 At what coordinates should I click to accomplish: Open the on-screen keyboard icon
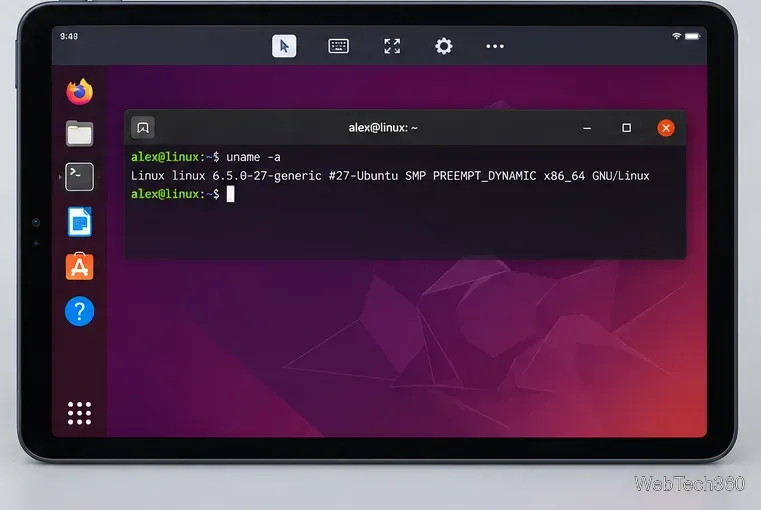[x=338, y=46]
